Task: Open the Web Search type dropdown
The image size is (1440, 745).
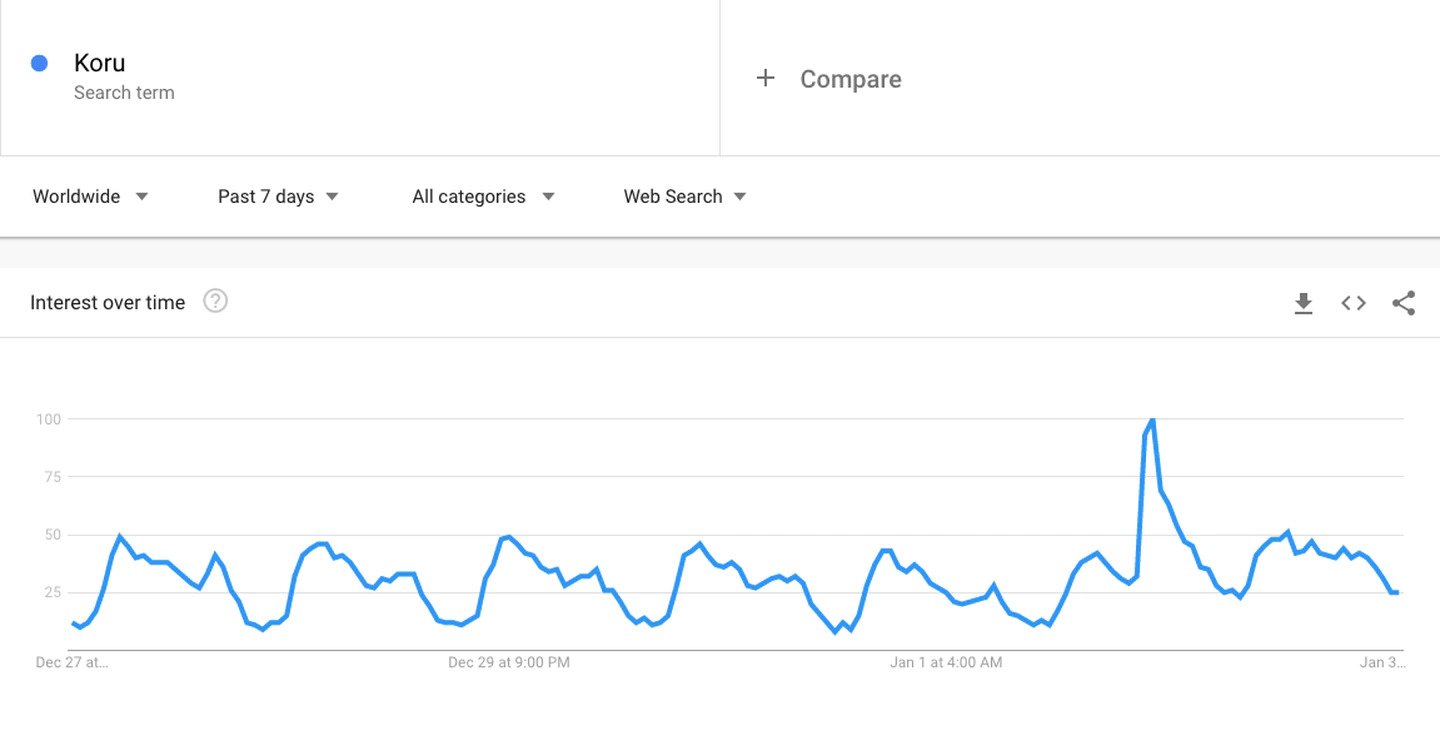Action: click(x=685, y=197)
